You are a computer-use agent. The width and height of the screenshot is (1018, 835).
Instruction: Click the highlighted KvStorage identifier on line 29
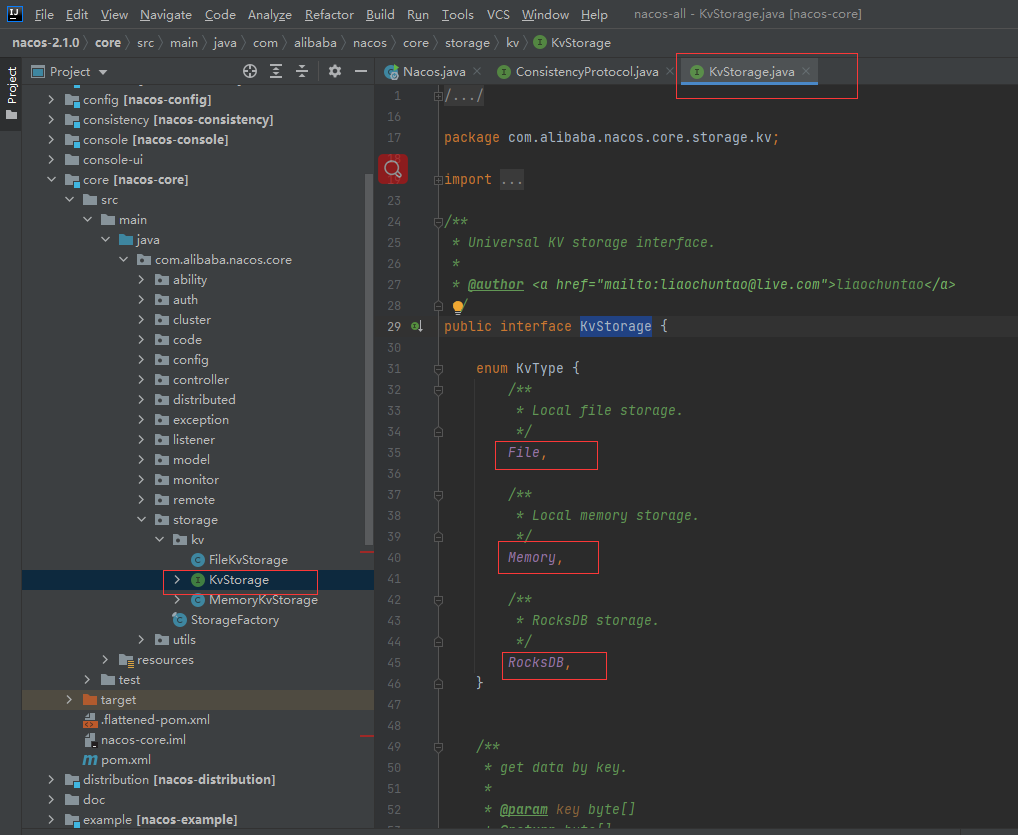(x=615, y=326)
